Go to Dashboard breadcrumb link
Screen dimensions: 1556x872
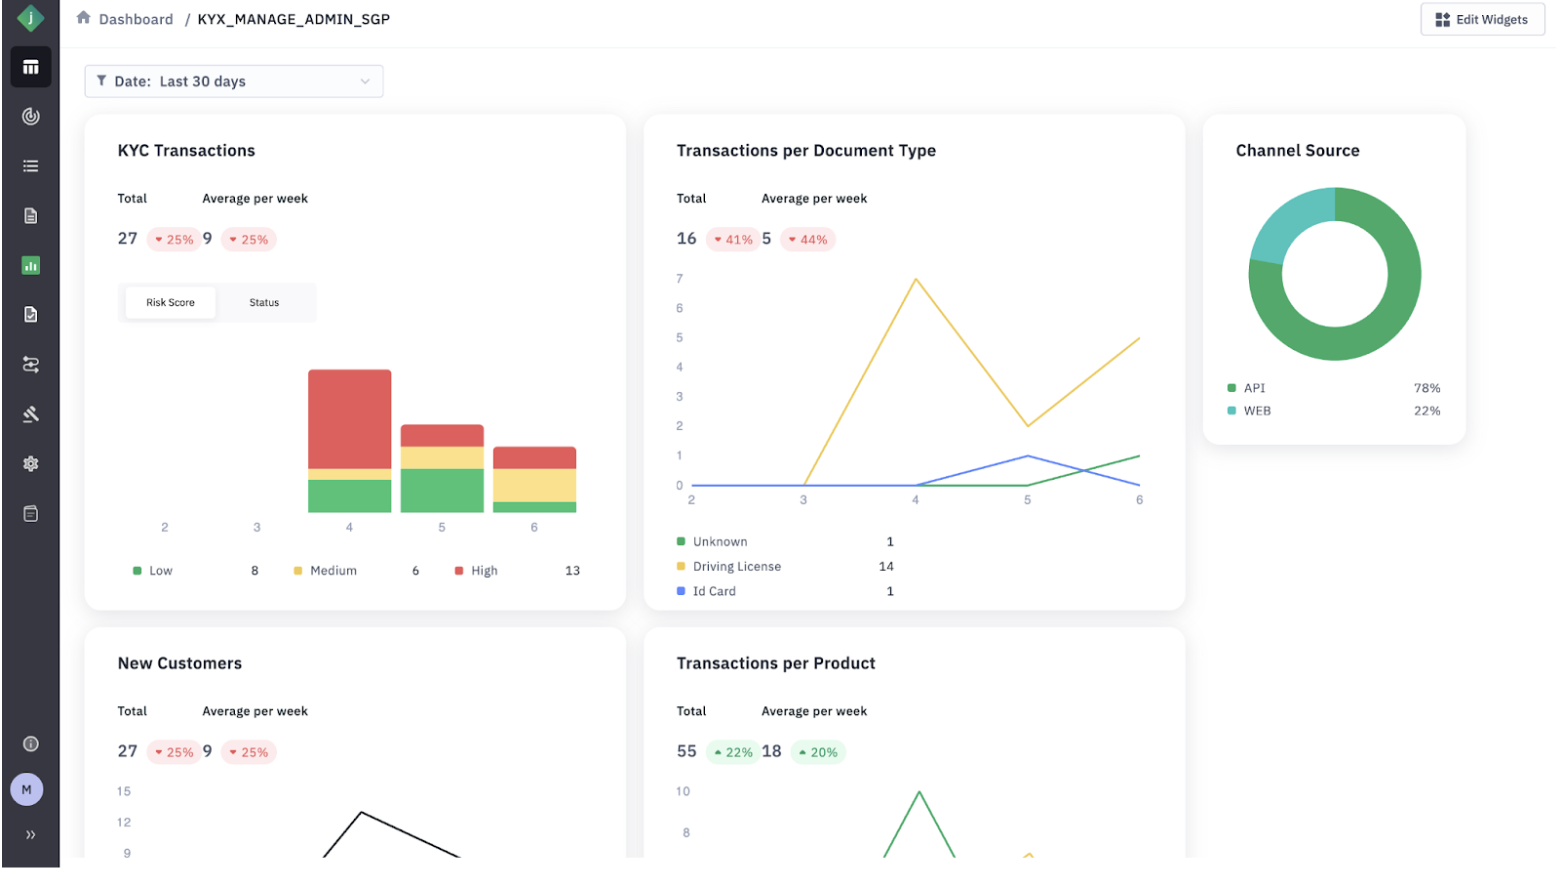coord(136,20)
